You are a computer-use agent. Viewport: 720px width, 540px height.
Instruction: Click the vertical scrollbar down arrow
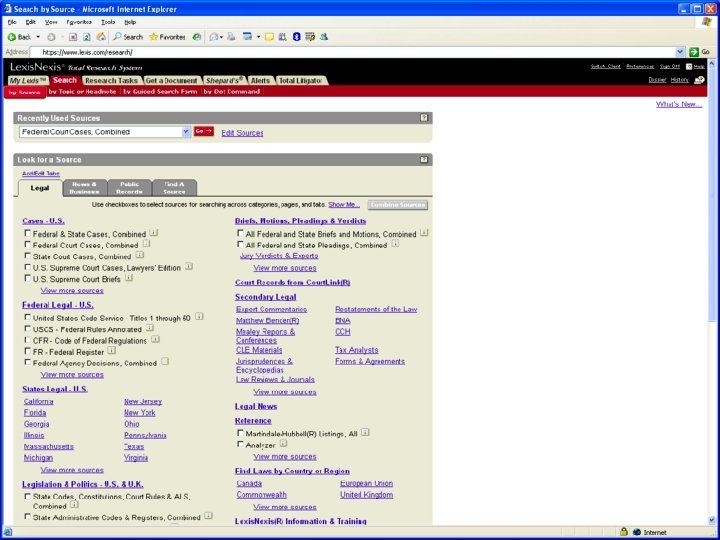(712, 520)
